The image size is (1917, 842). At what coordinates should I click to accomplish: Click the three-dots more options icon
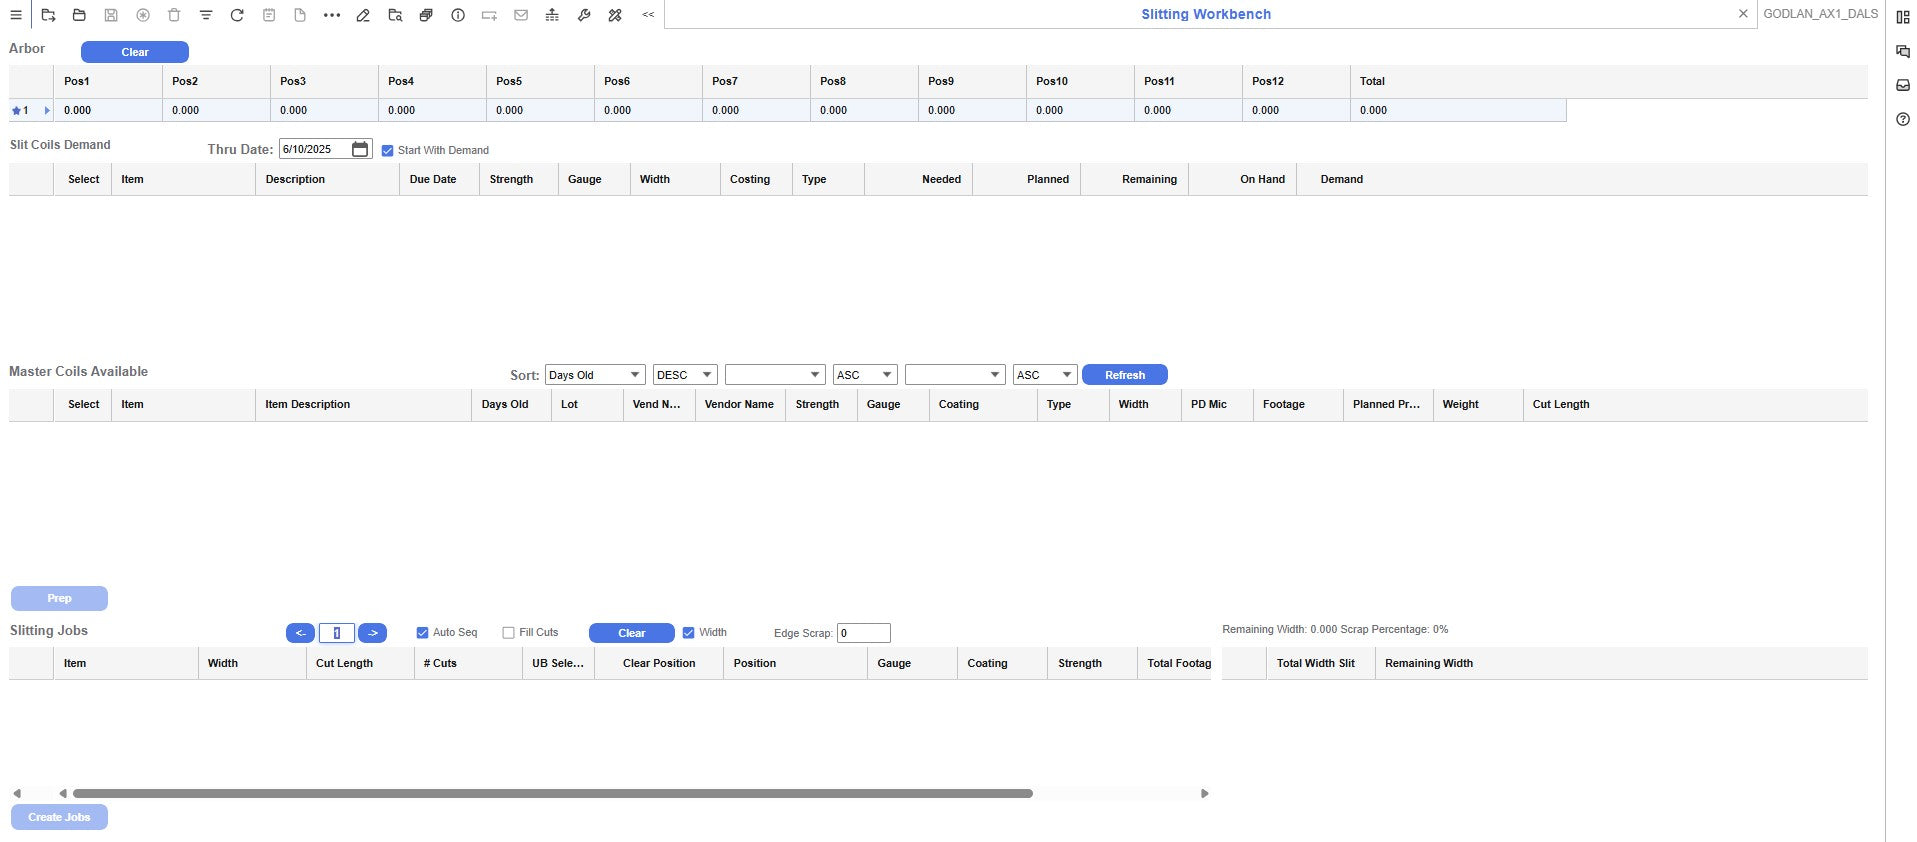332,15
